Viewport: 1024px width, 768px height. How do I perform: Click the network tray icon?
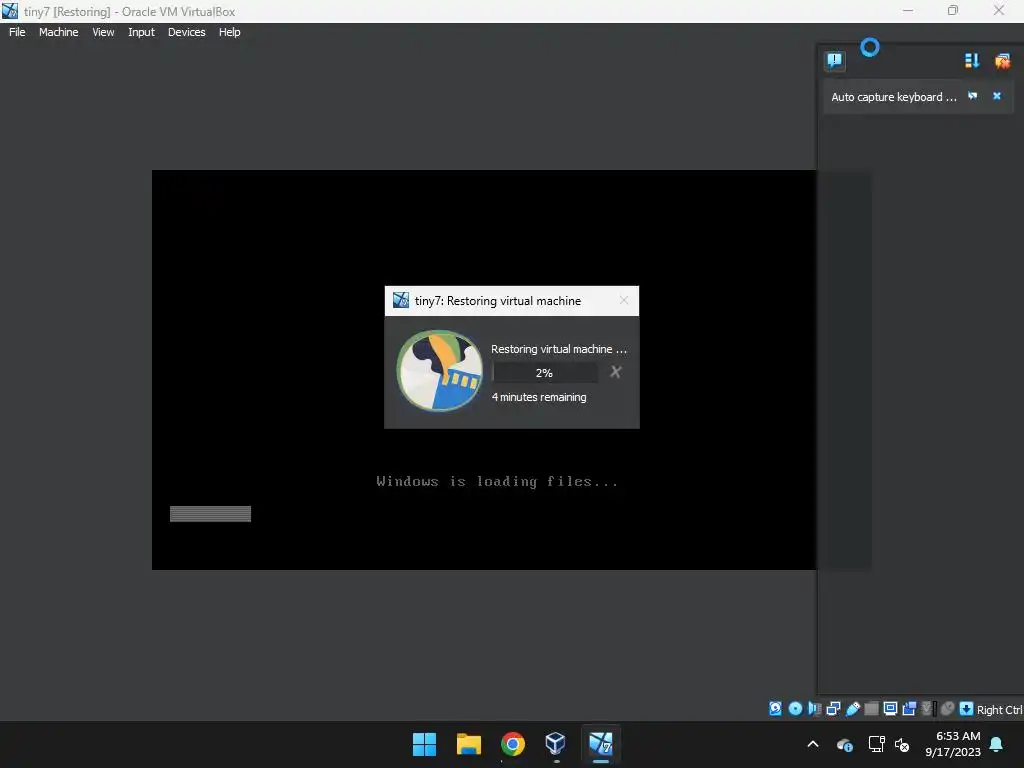(x=876, y=744)
